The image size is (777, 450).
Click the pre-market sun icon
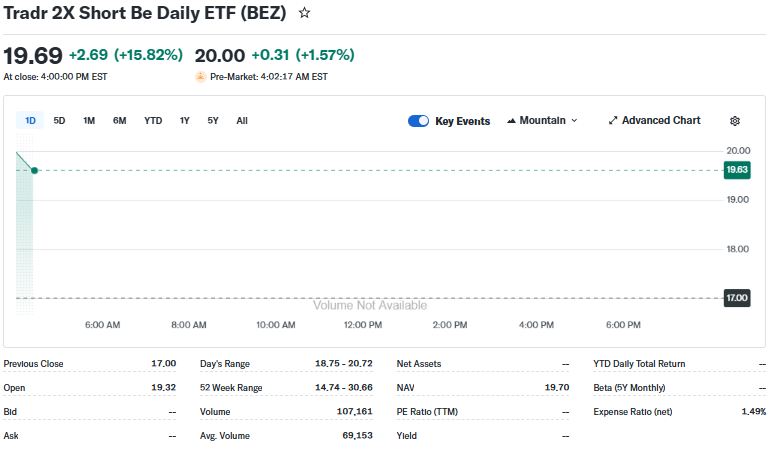pos(200,77)
